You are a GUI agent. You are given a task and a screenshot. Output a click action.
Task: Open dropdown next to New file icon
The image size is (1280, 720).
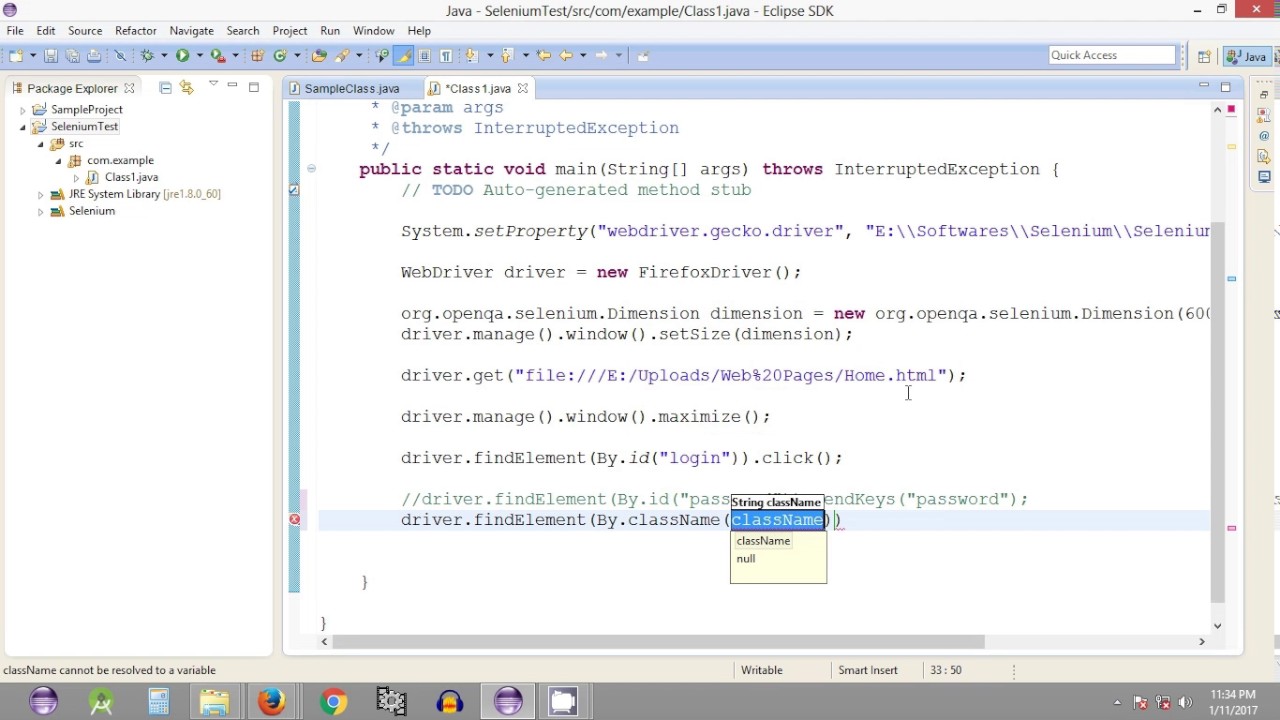(33, 56)
